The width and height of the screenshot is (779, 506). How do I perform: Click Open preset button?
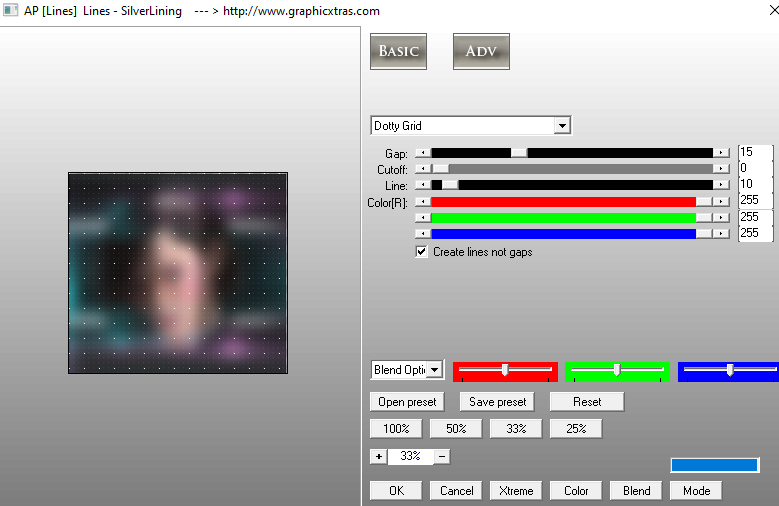(x=407, y=402)
